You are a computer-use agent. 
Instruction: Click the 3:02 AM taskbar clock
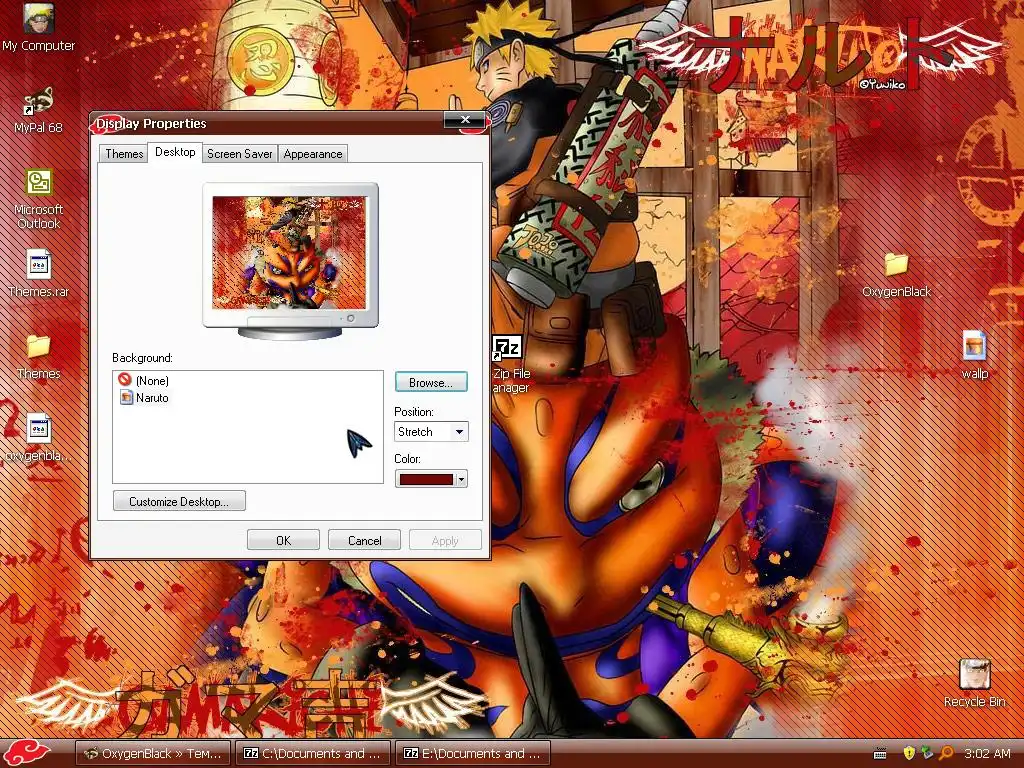987,753
